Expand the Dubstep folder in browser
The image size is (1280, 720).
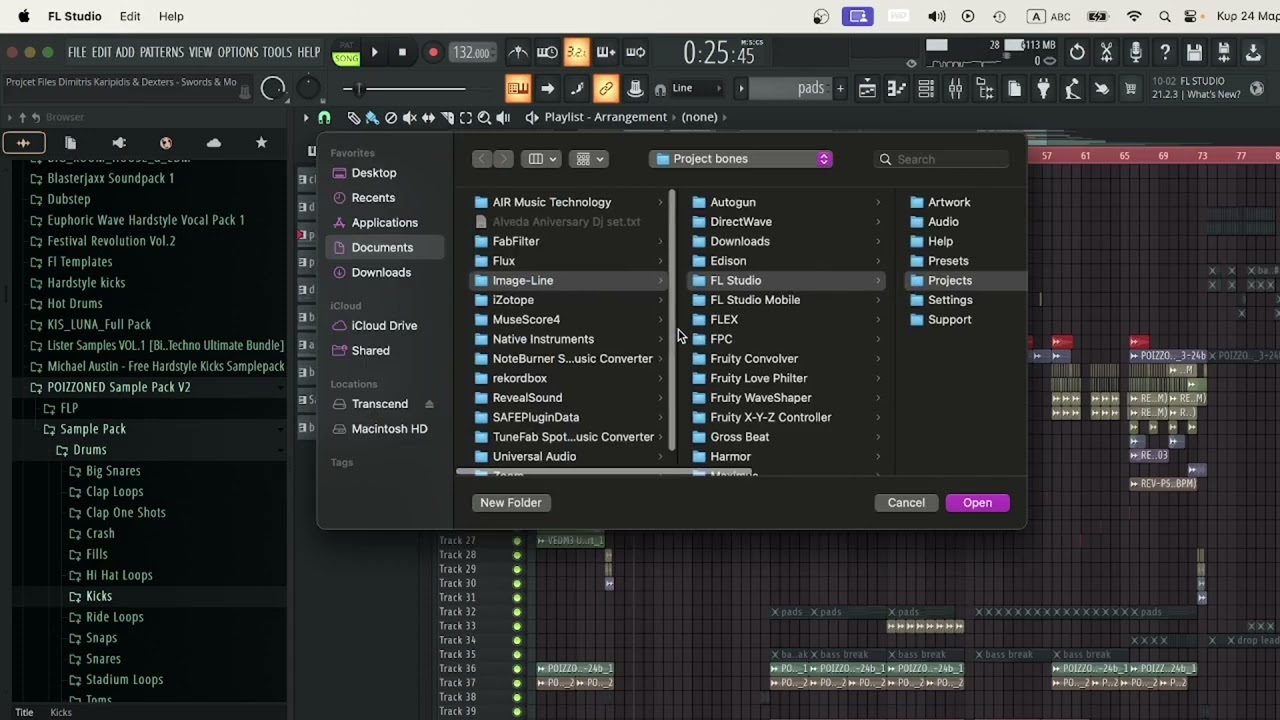click(68, 199)
